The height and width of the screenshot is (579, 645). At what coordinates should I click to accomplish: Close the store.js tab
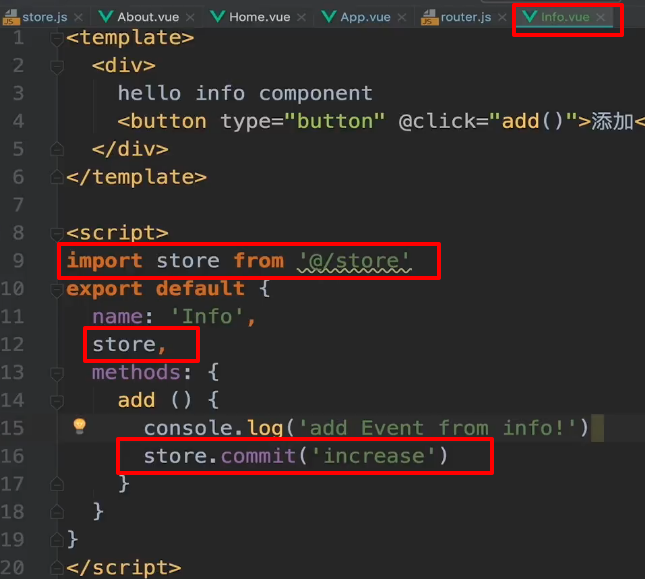point(78,17)
